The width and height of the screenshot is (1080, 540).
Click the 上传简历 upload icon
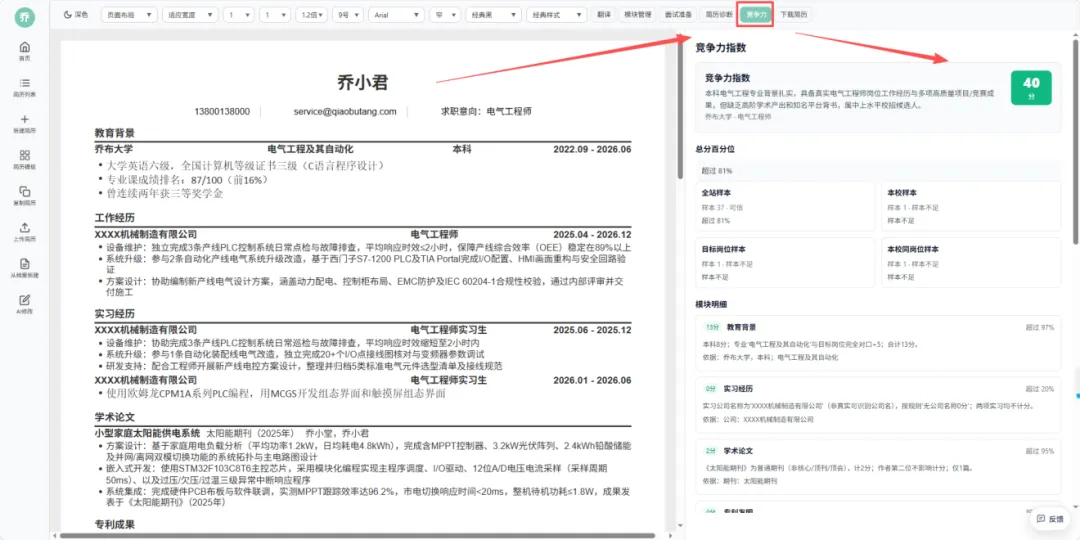25,227
